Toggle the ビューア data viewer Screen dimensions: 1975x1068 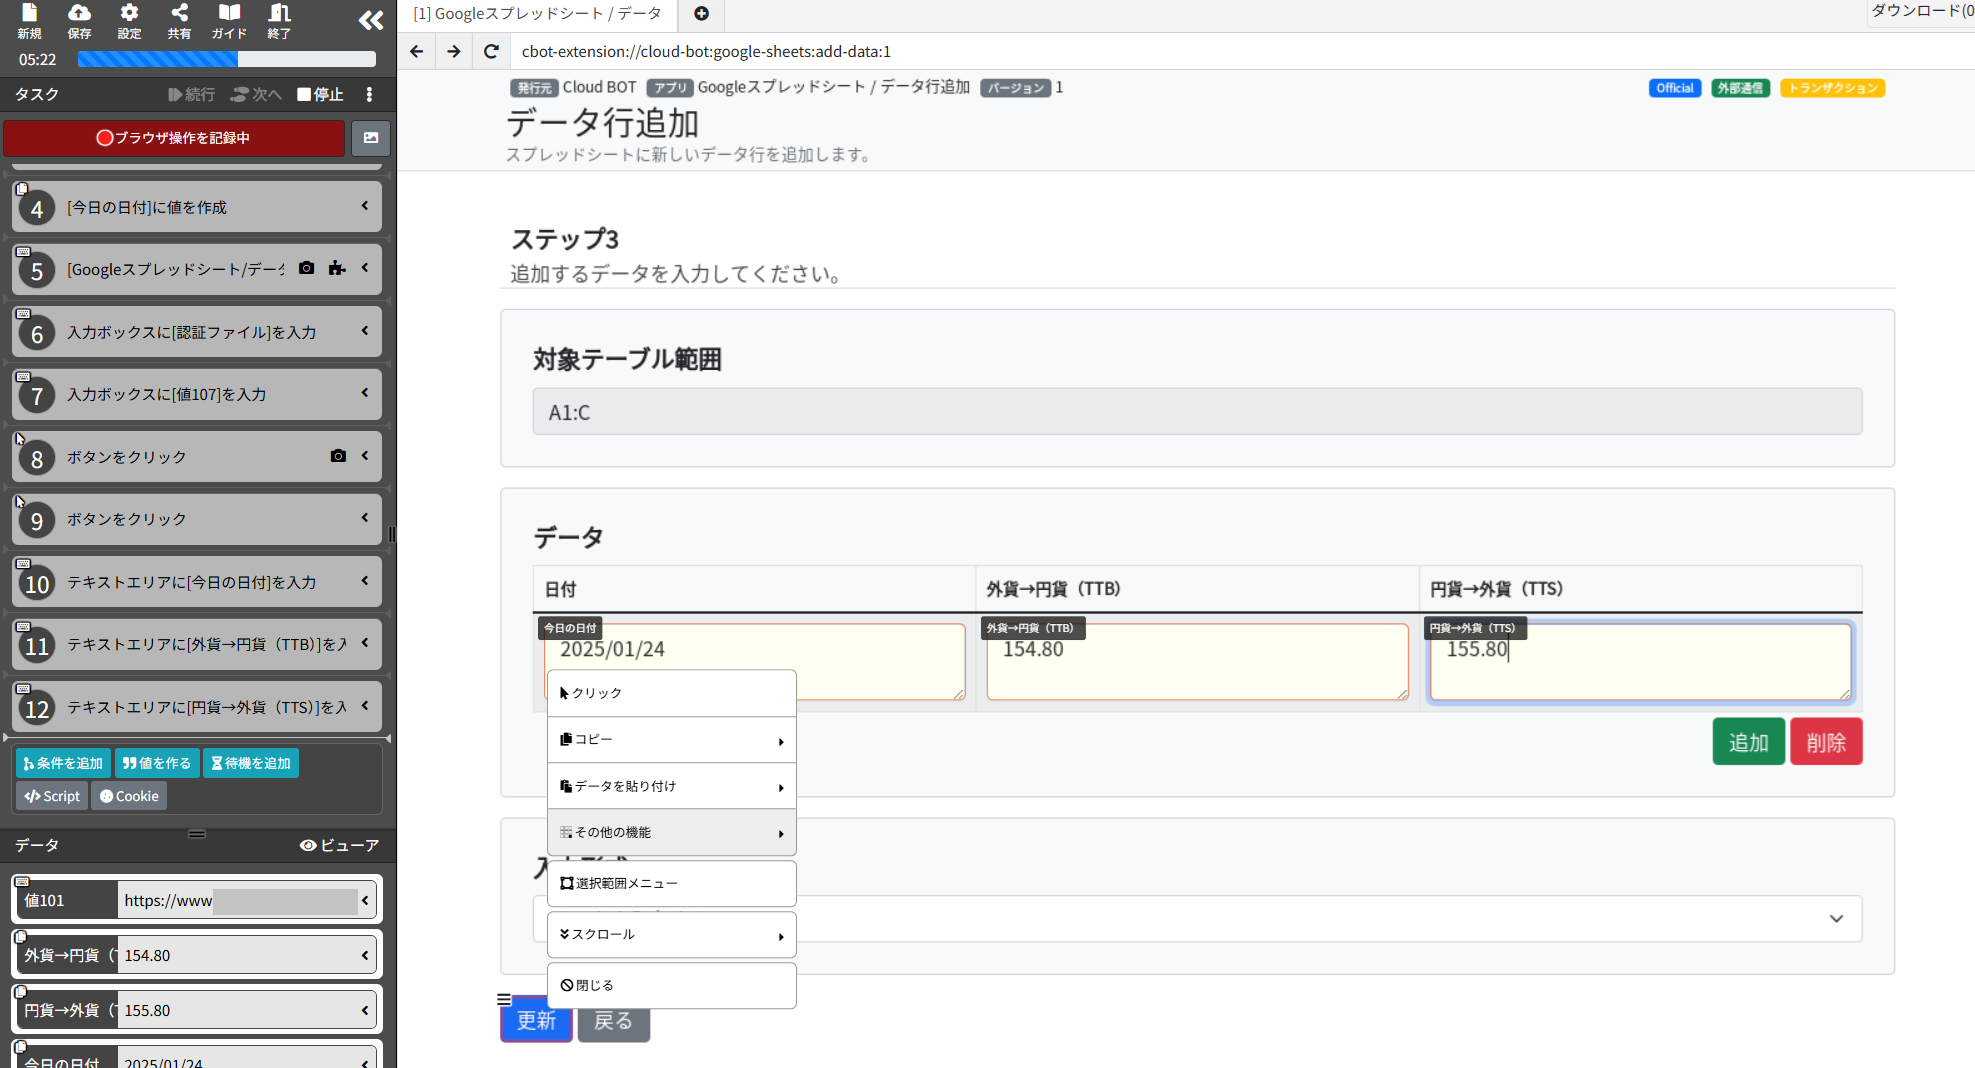pyautogui.click(x=340, y=846)
